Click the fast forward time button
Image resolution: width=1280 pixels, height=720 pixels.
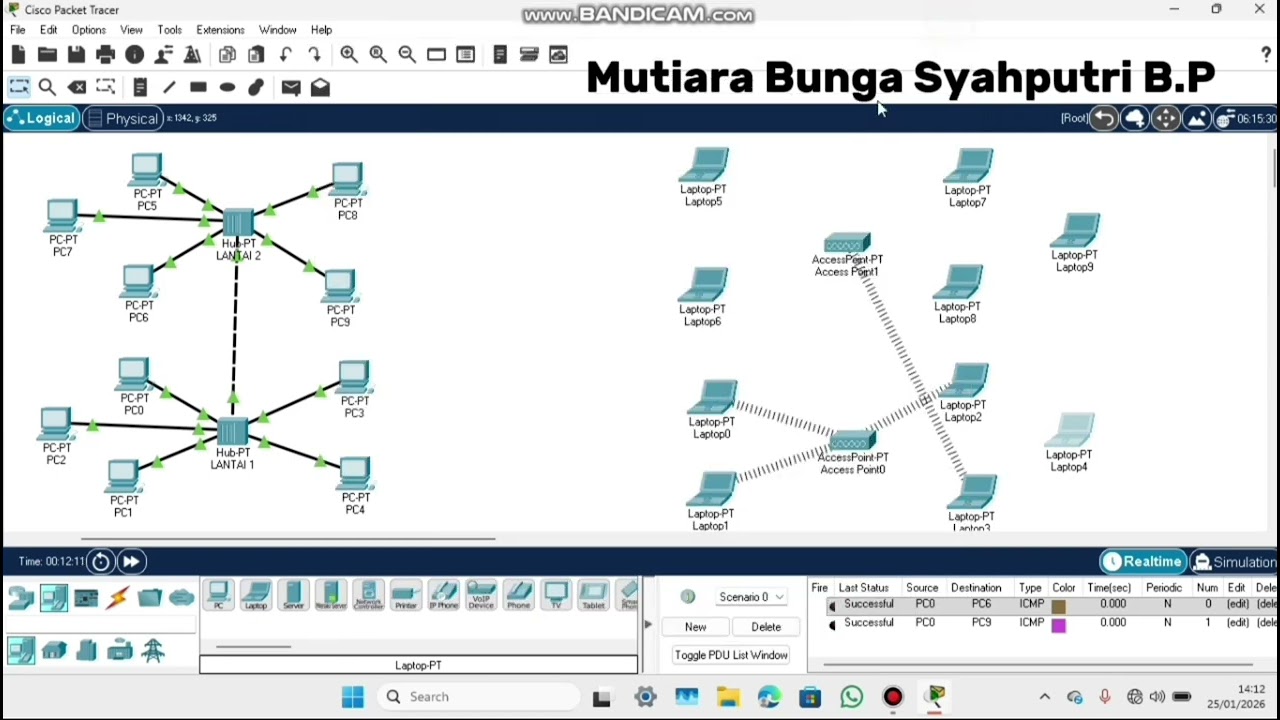[x=131, y=562]
